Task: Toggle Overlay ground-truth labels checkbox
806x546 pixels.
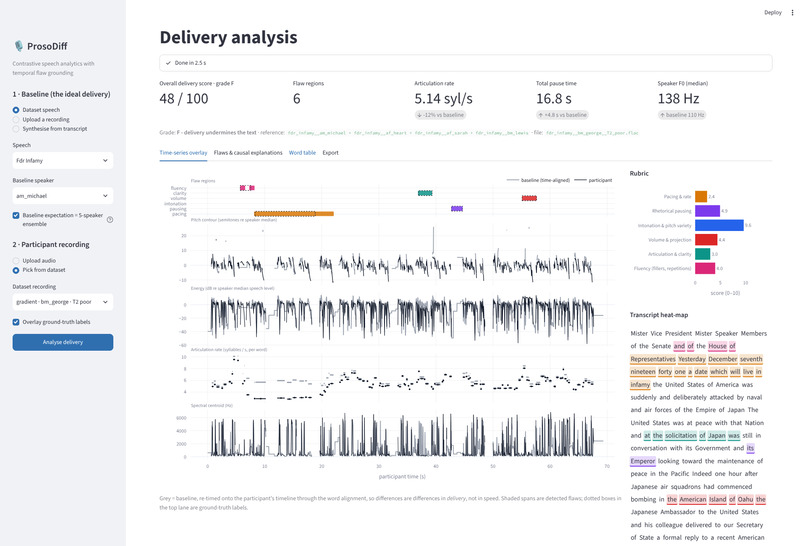Action: (16, 322)
